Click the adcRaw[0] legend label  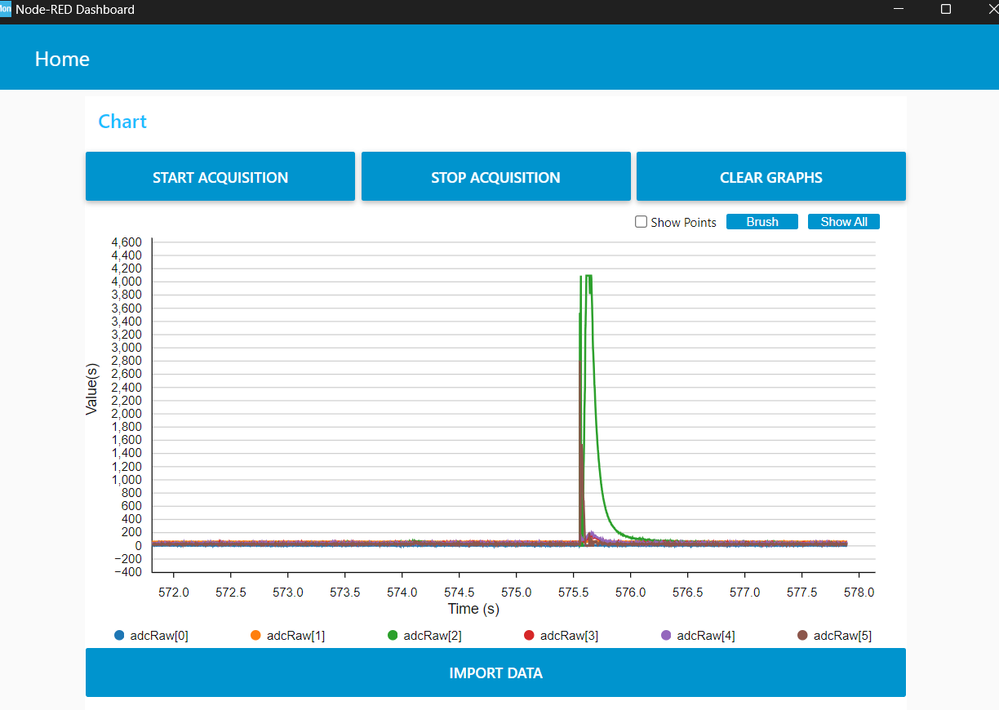tap(159, 635)
